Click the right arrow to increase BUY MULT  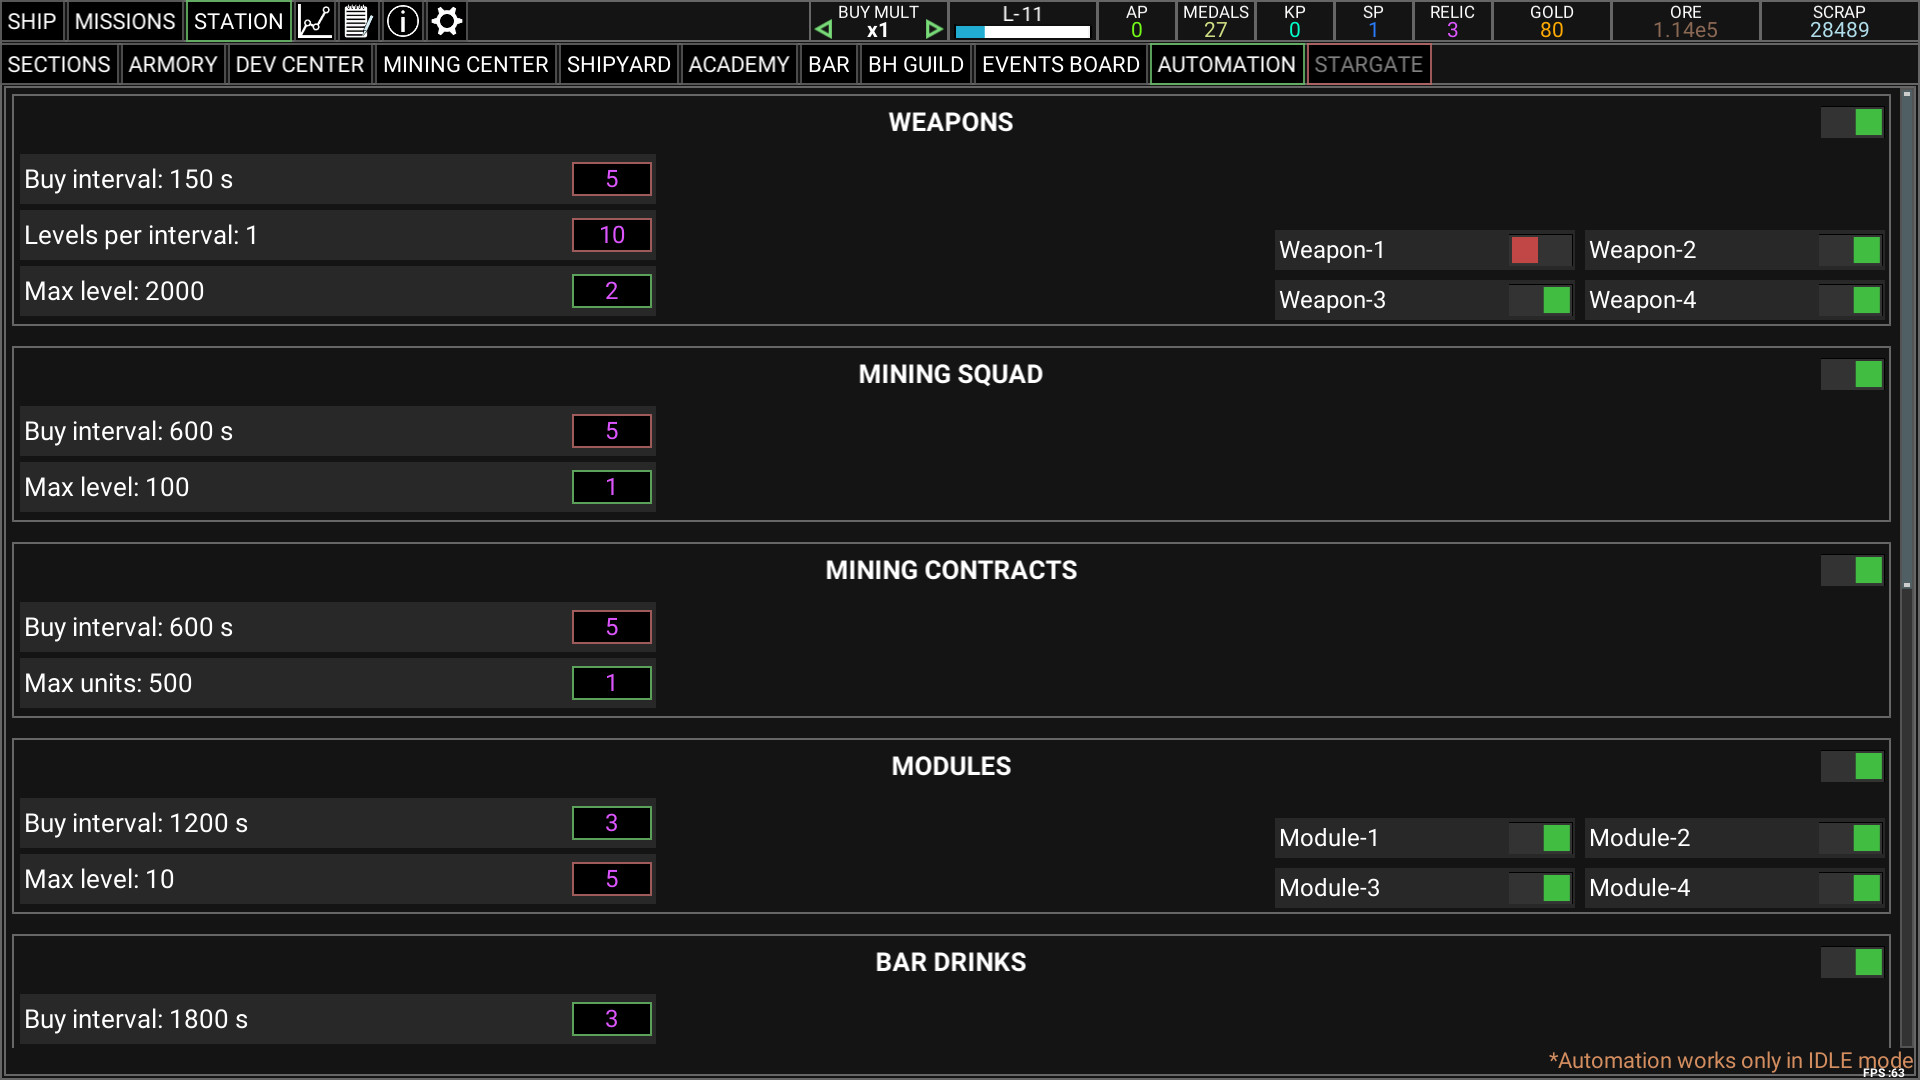(x=934, y=29)
